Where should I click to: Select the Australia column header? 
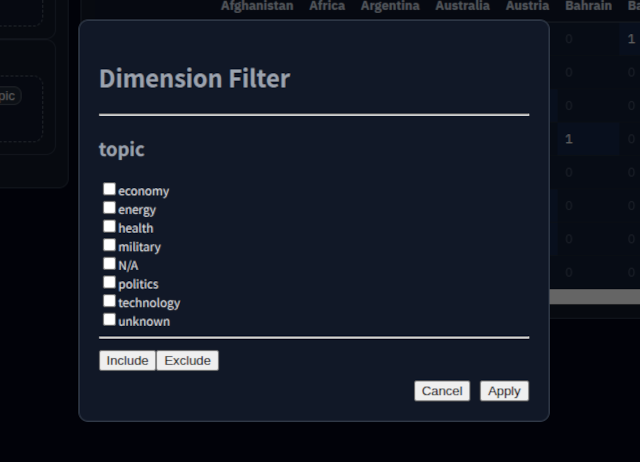tap(462, 6)
